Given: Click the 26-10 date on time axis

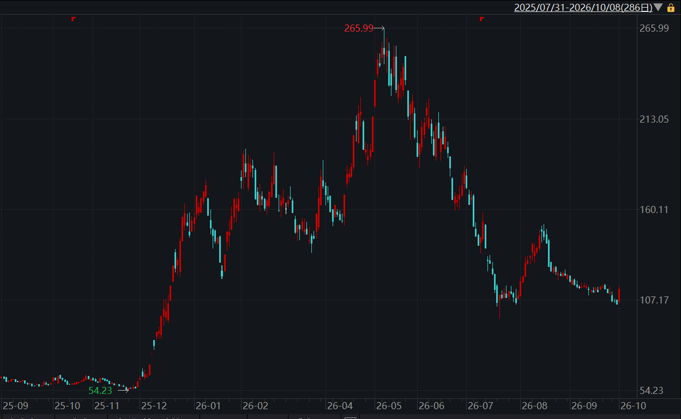Looking at the screenshot, I should pyautogui.click(x=633, y=406).
